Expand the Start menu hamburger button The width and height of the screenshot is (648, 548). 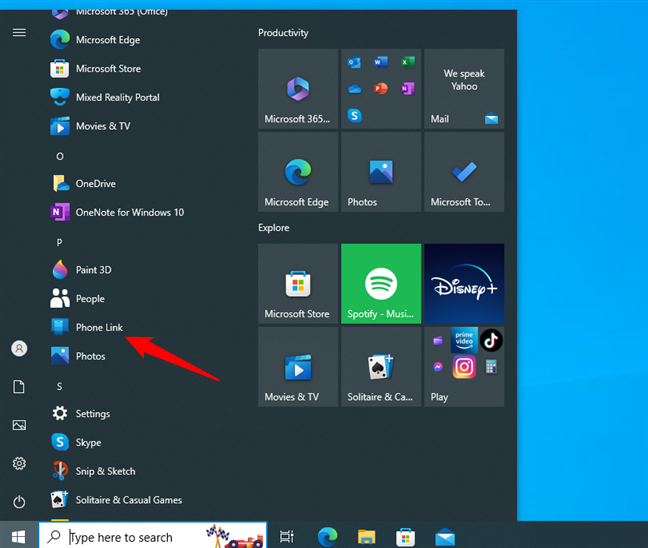19,33
